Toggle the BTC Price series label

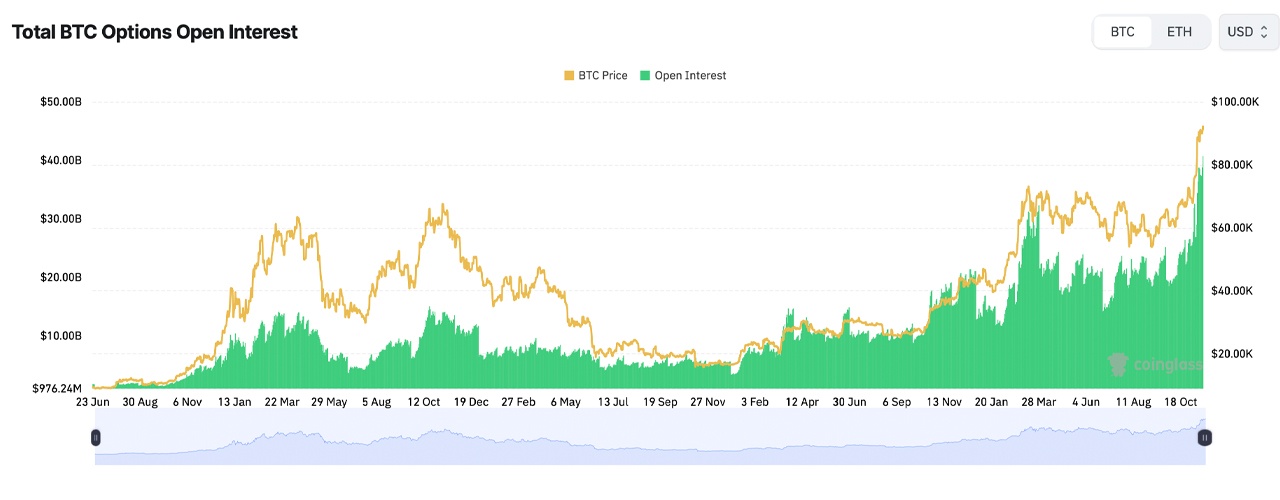[x=603, y=76]
